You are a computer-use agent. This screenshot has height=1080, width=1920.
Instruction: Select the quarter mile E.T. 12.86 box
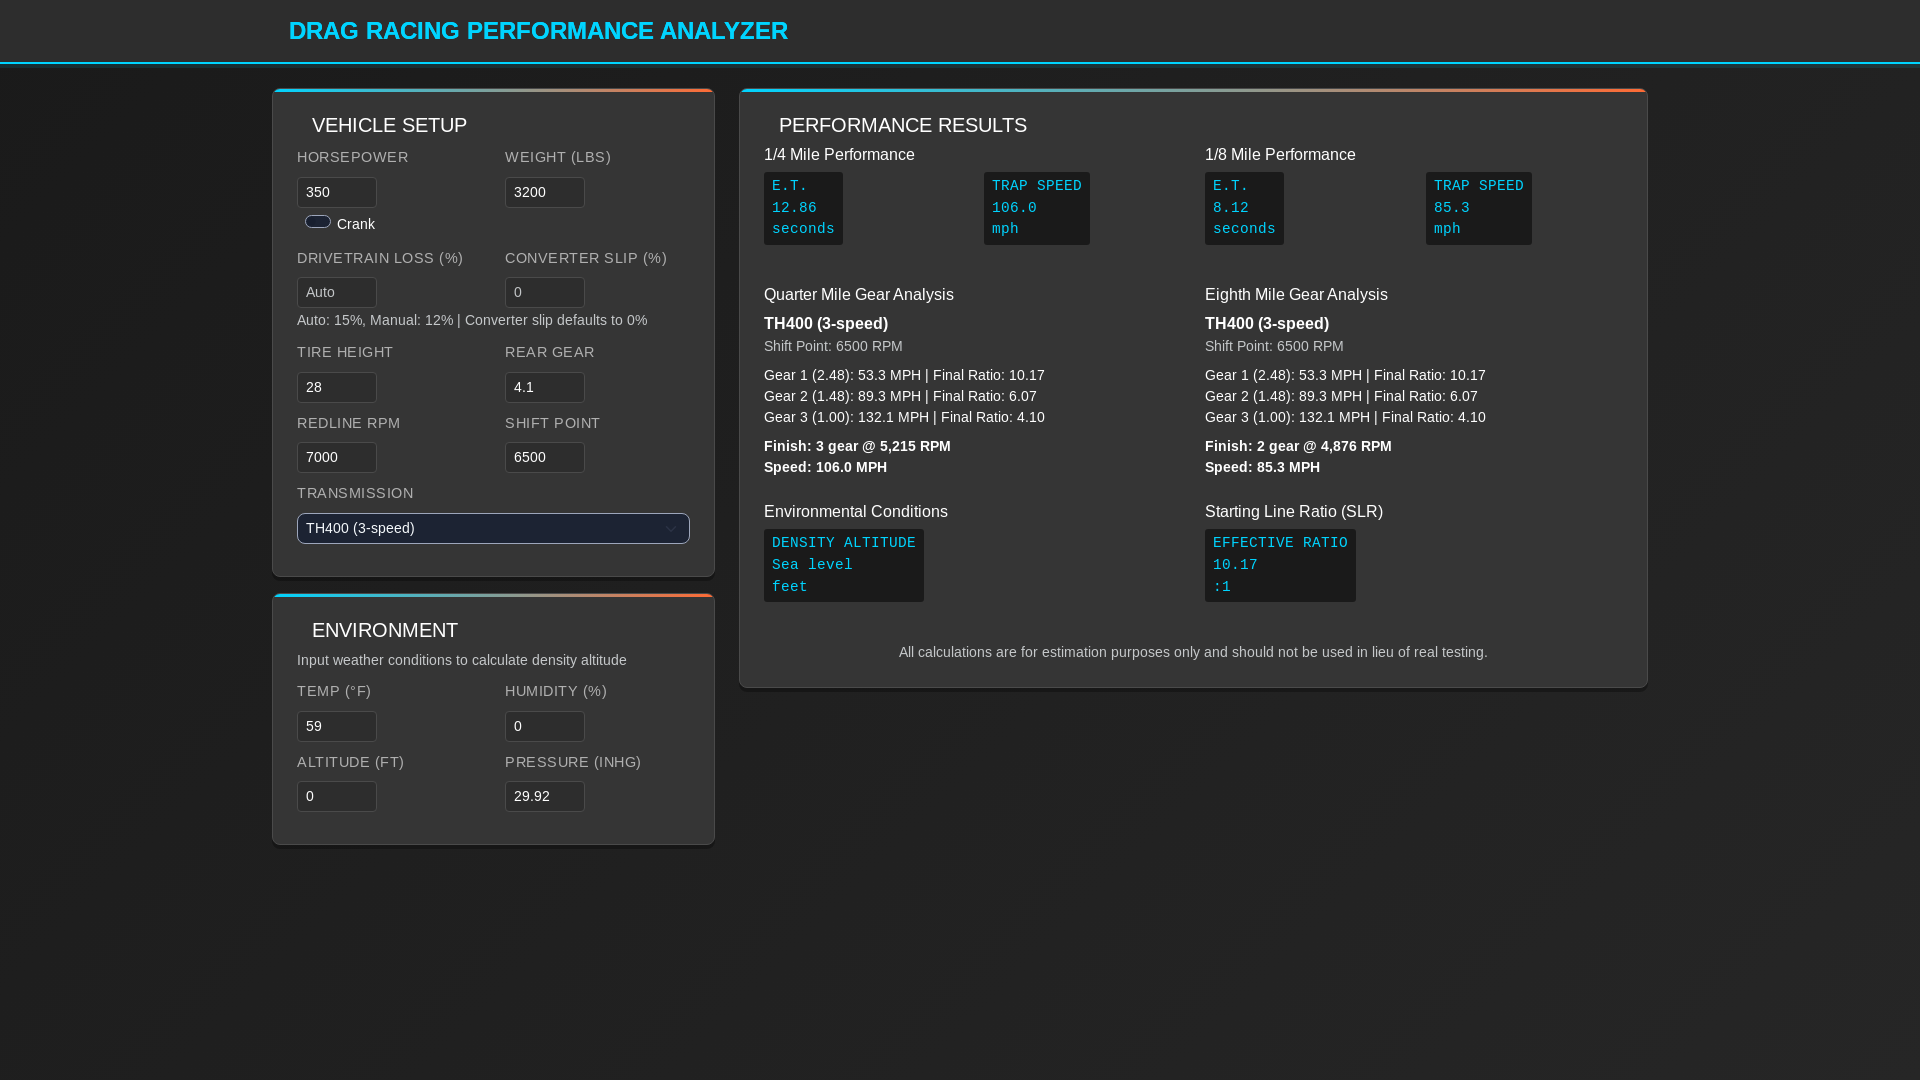tap(803, 208)
